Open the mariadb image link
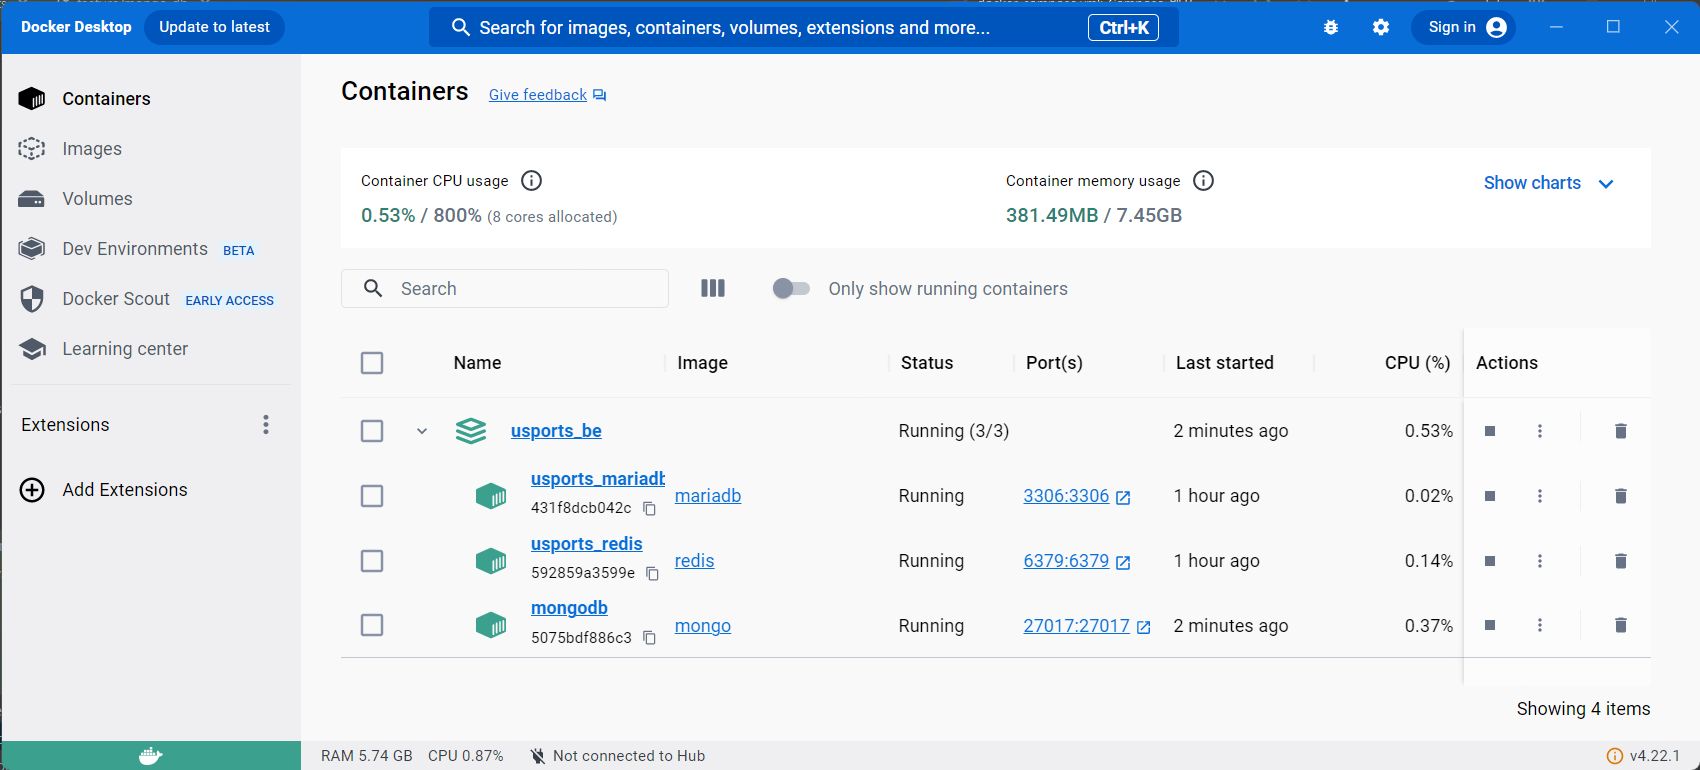 [x=708, y=496]
